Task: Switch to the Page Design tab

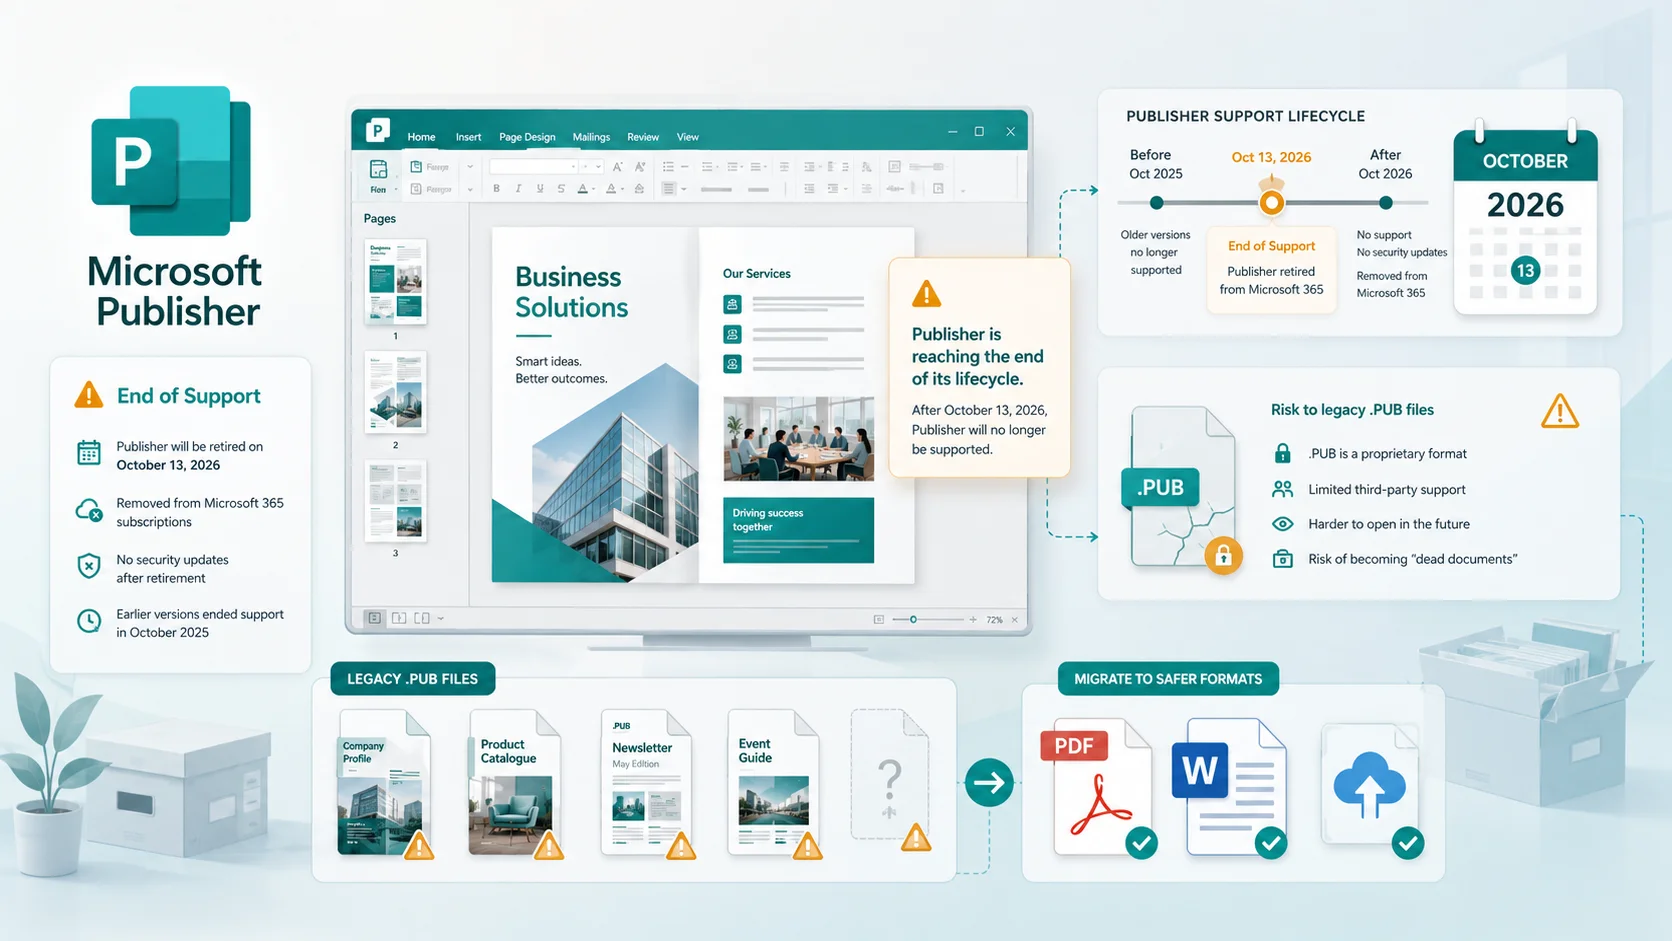Action: click(527, 137)
